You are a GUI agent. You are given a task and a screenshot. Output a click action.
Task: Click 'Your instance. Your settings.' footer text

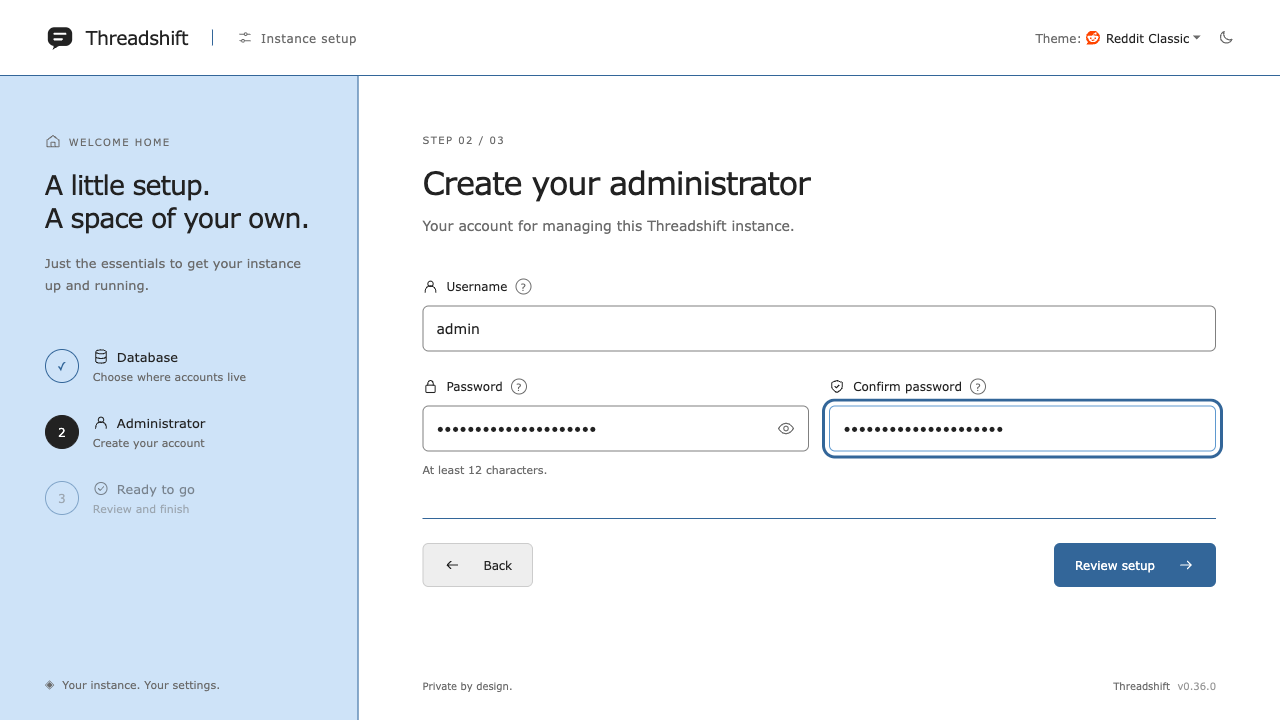coord(141,685)
